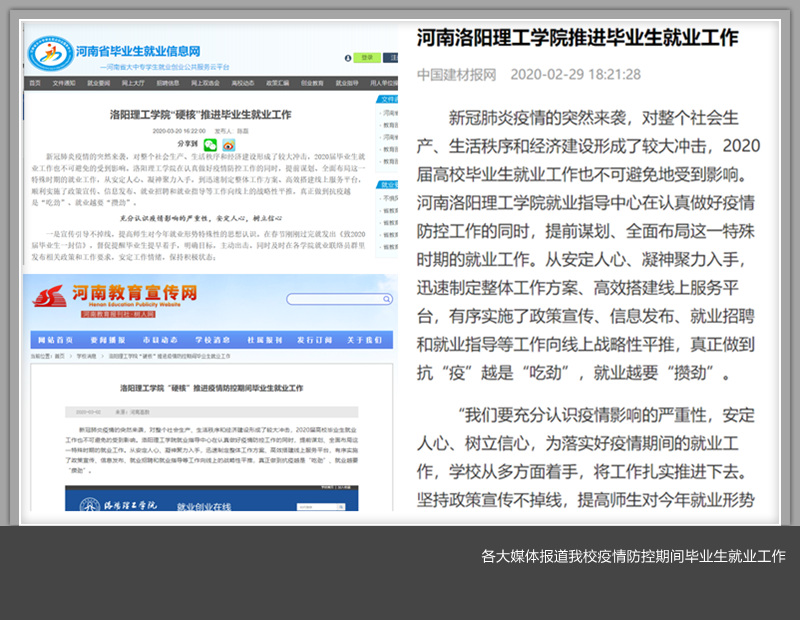
Task: Click the Weibo share icon
Action: pyautogui.click(x=227, y=145)
